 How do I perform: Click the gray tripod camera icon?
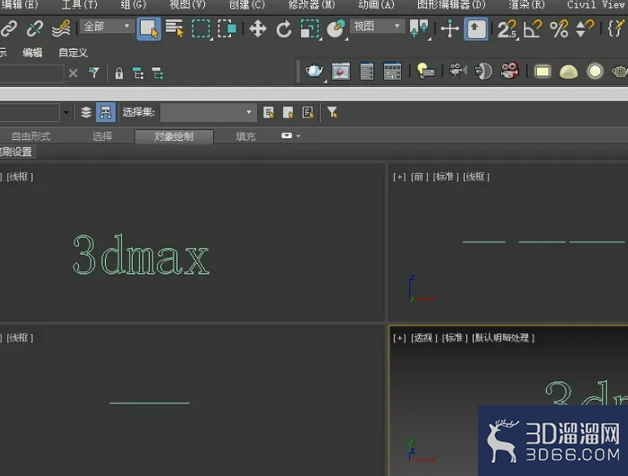coord(458,72)
